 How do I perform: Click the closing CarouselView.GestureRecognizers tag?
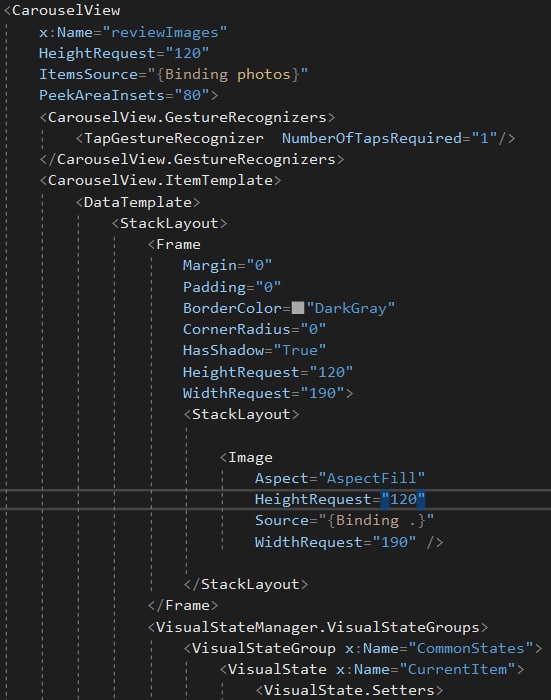[192, 159]
